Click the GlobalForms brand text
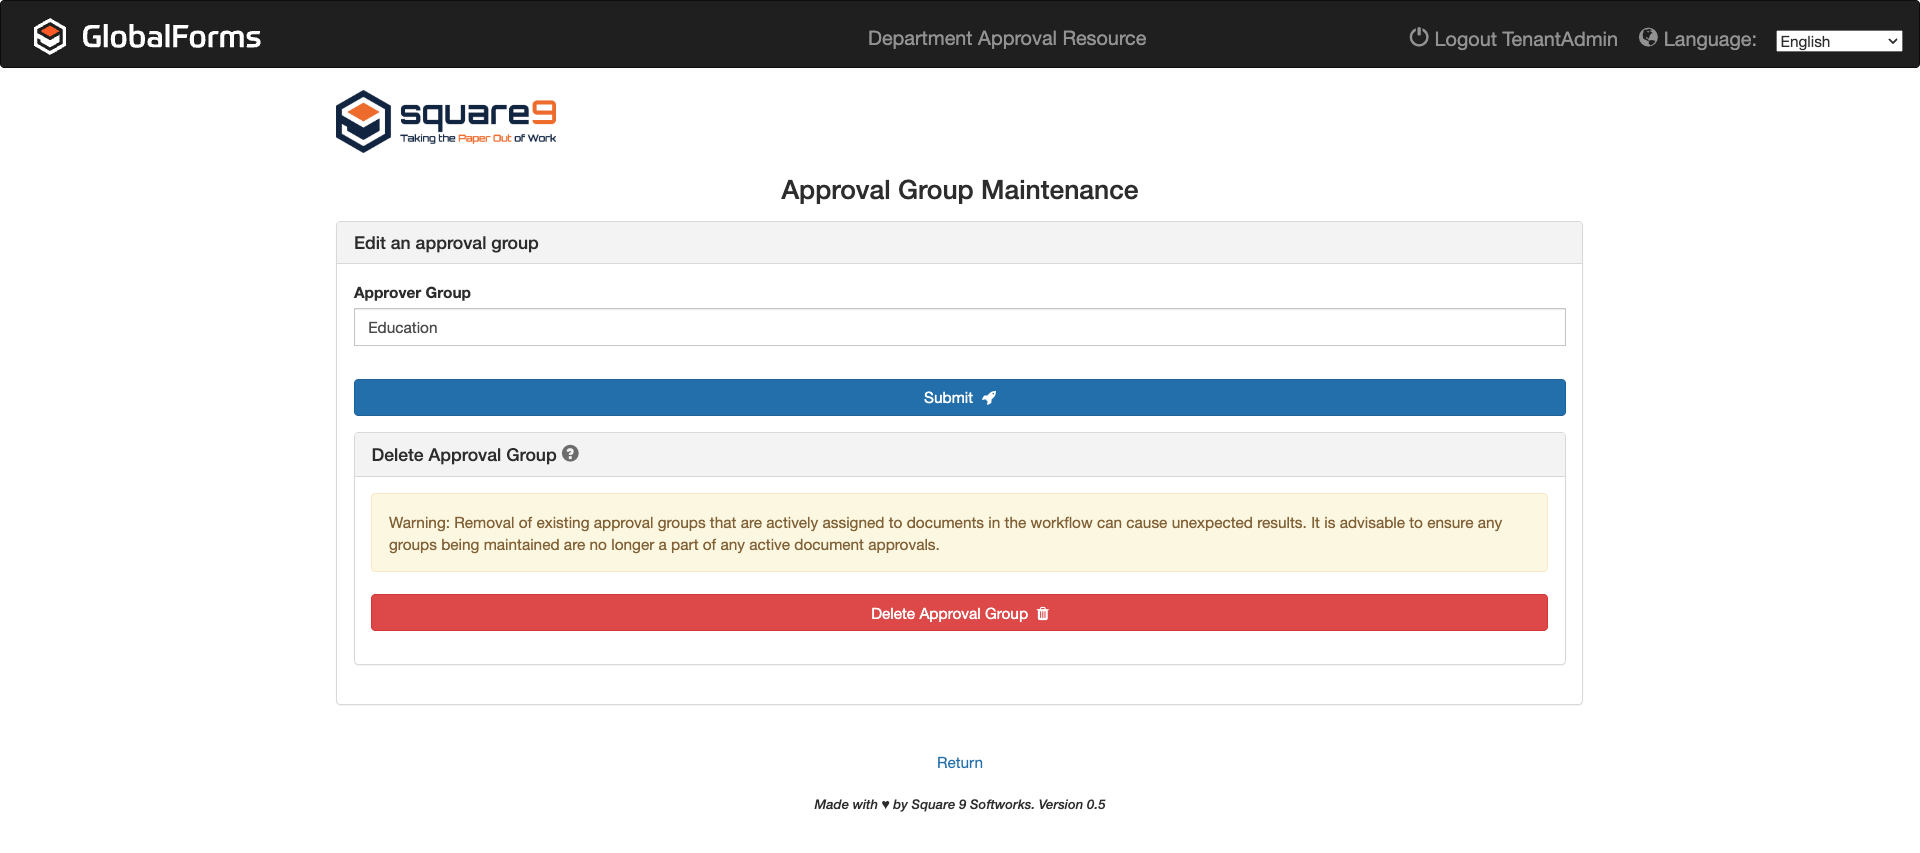This screenshot has height=853, width=1920. pos(171,37)
